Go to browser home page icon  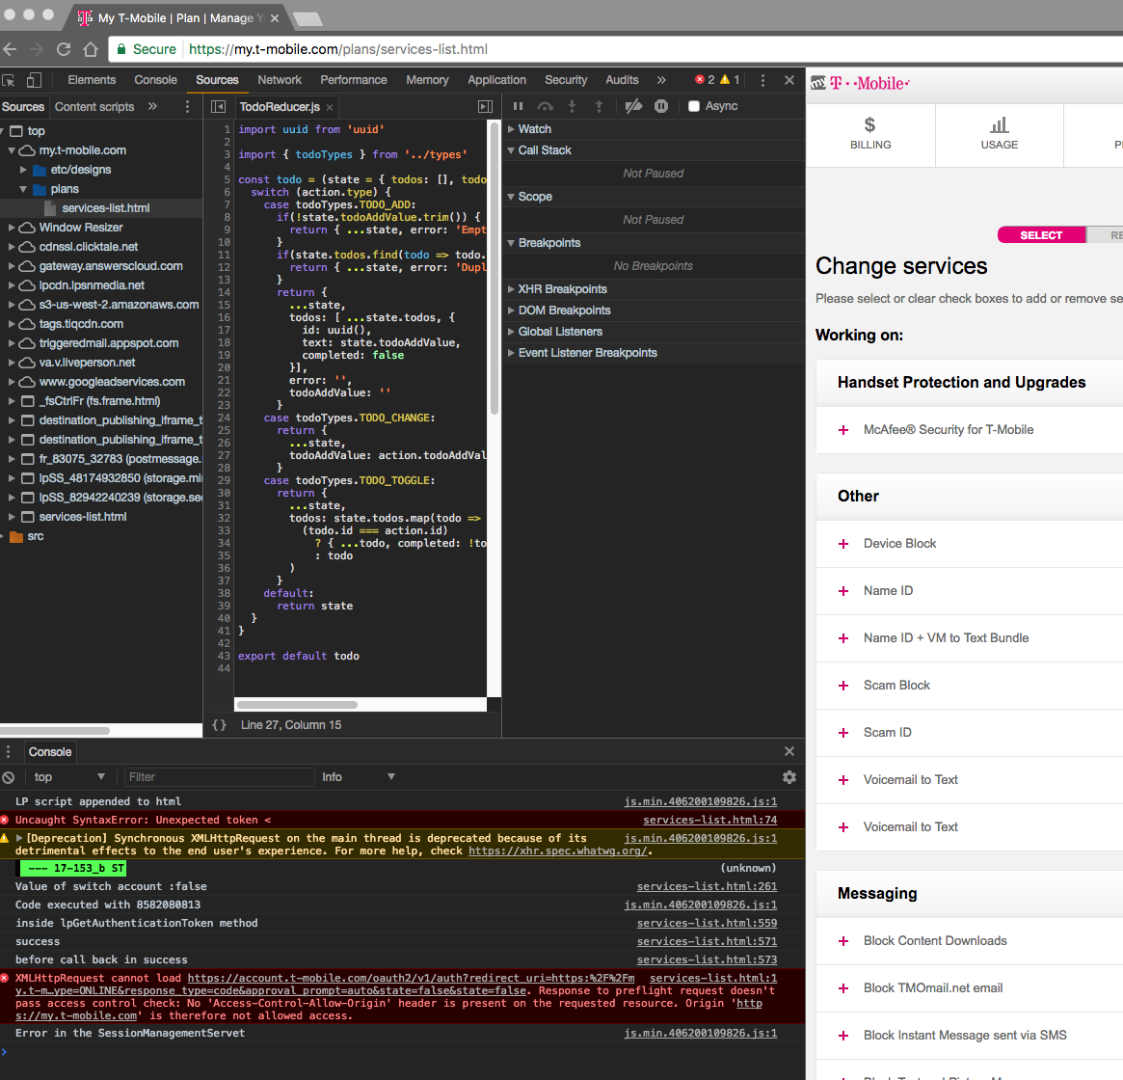click(90, 49)
